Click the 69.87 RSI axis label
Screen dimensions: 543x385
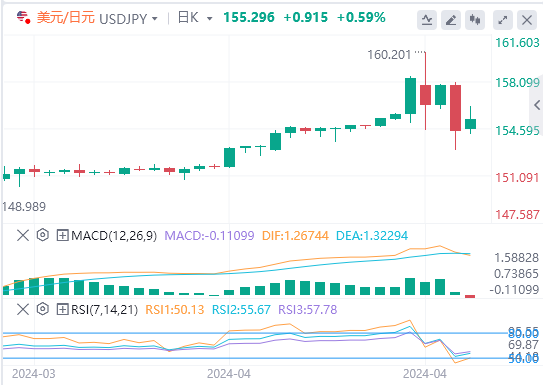pyautogui.click(x=523, y=345)
